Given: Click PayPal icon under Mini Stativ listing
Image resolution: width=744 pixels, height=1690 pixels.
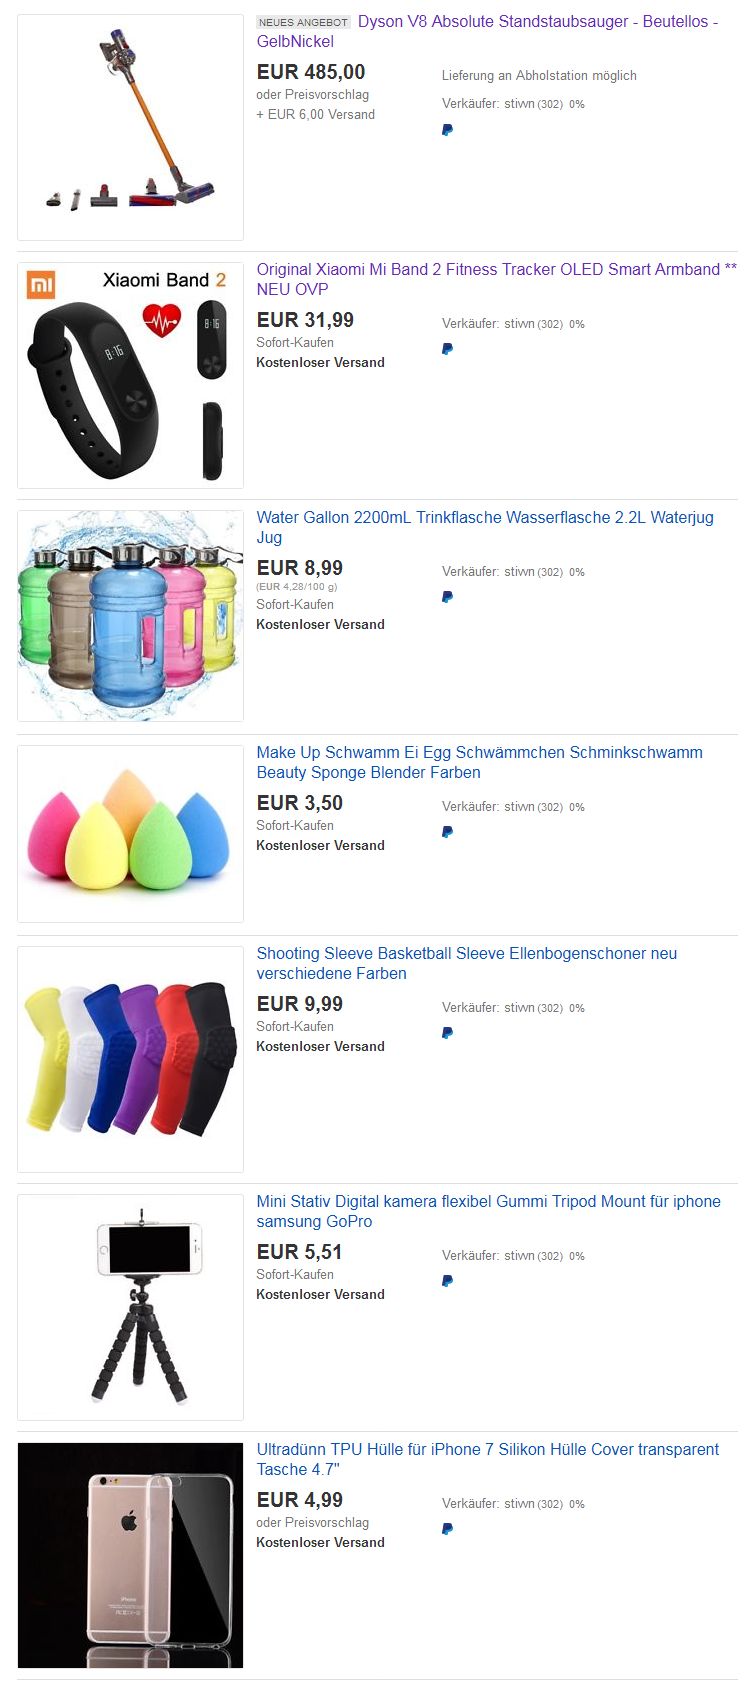Looking at the screenshot, I should (447, 1282).
